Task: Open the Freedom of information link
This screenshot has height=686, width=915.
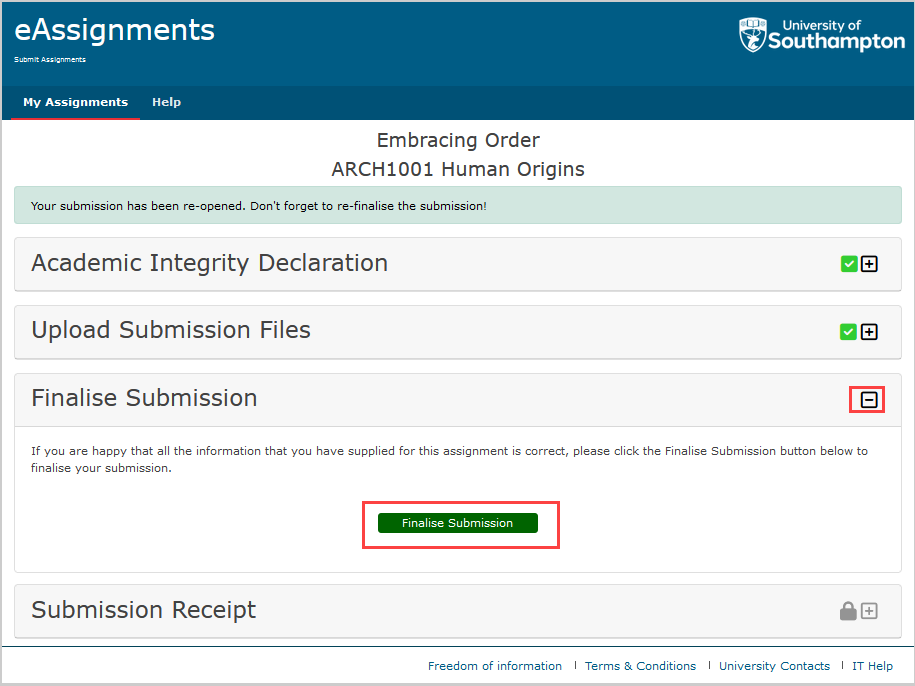Action: [x=494, y=665]
